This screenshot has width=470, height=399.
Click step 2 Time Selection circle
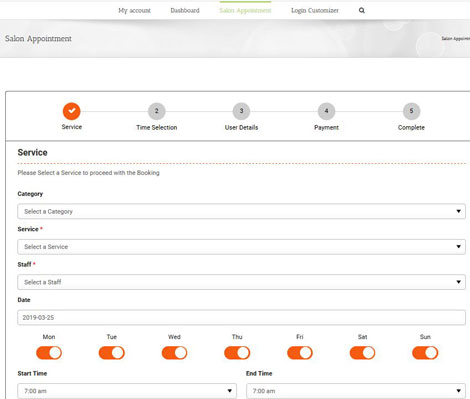pyautogui.click(x=156, y=111)
